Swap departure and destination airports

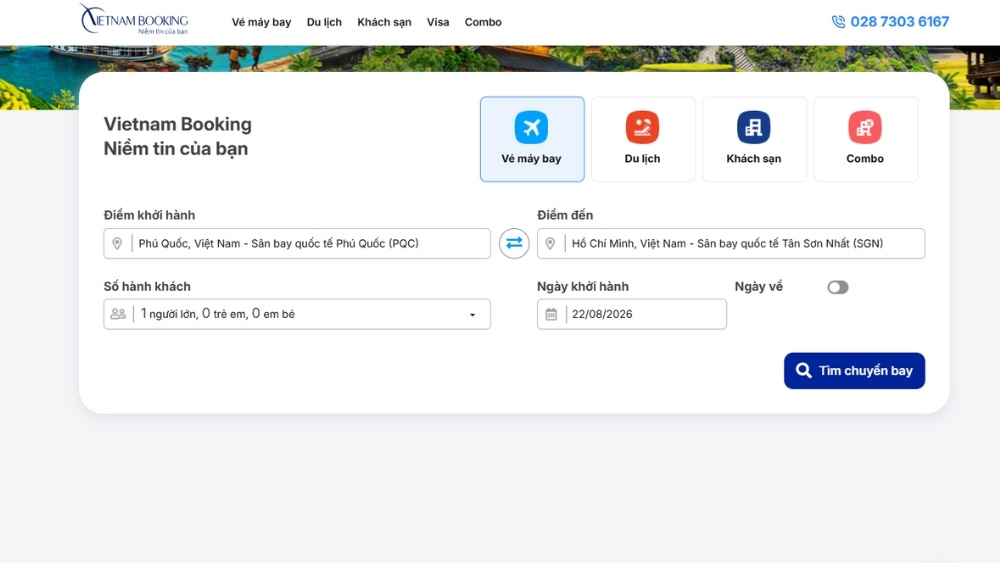tap(514, 244)
